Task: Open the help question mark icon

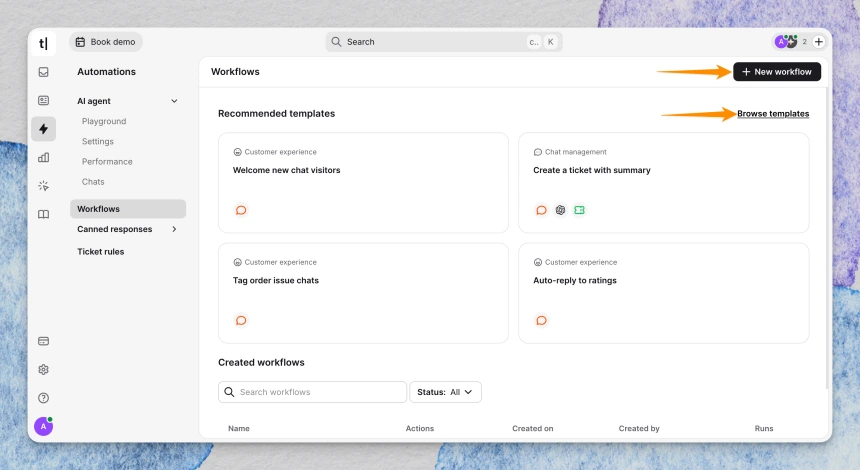Action: click(43, 398)
